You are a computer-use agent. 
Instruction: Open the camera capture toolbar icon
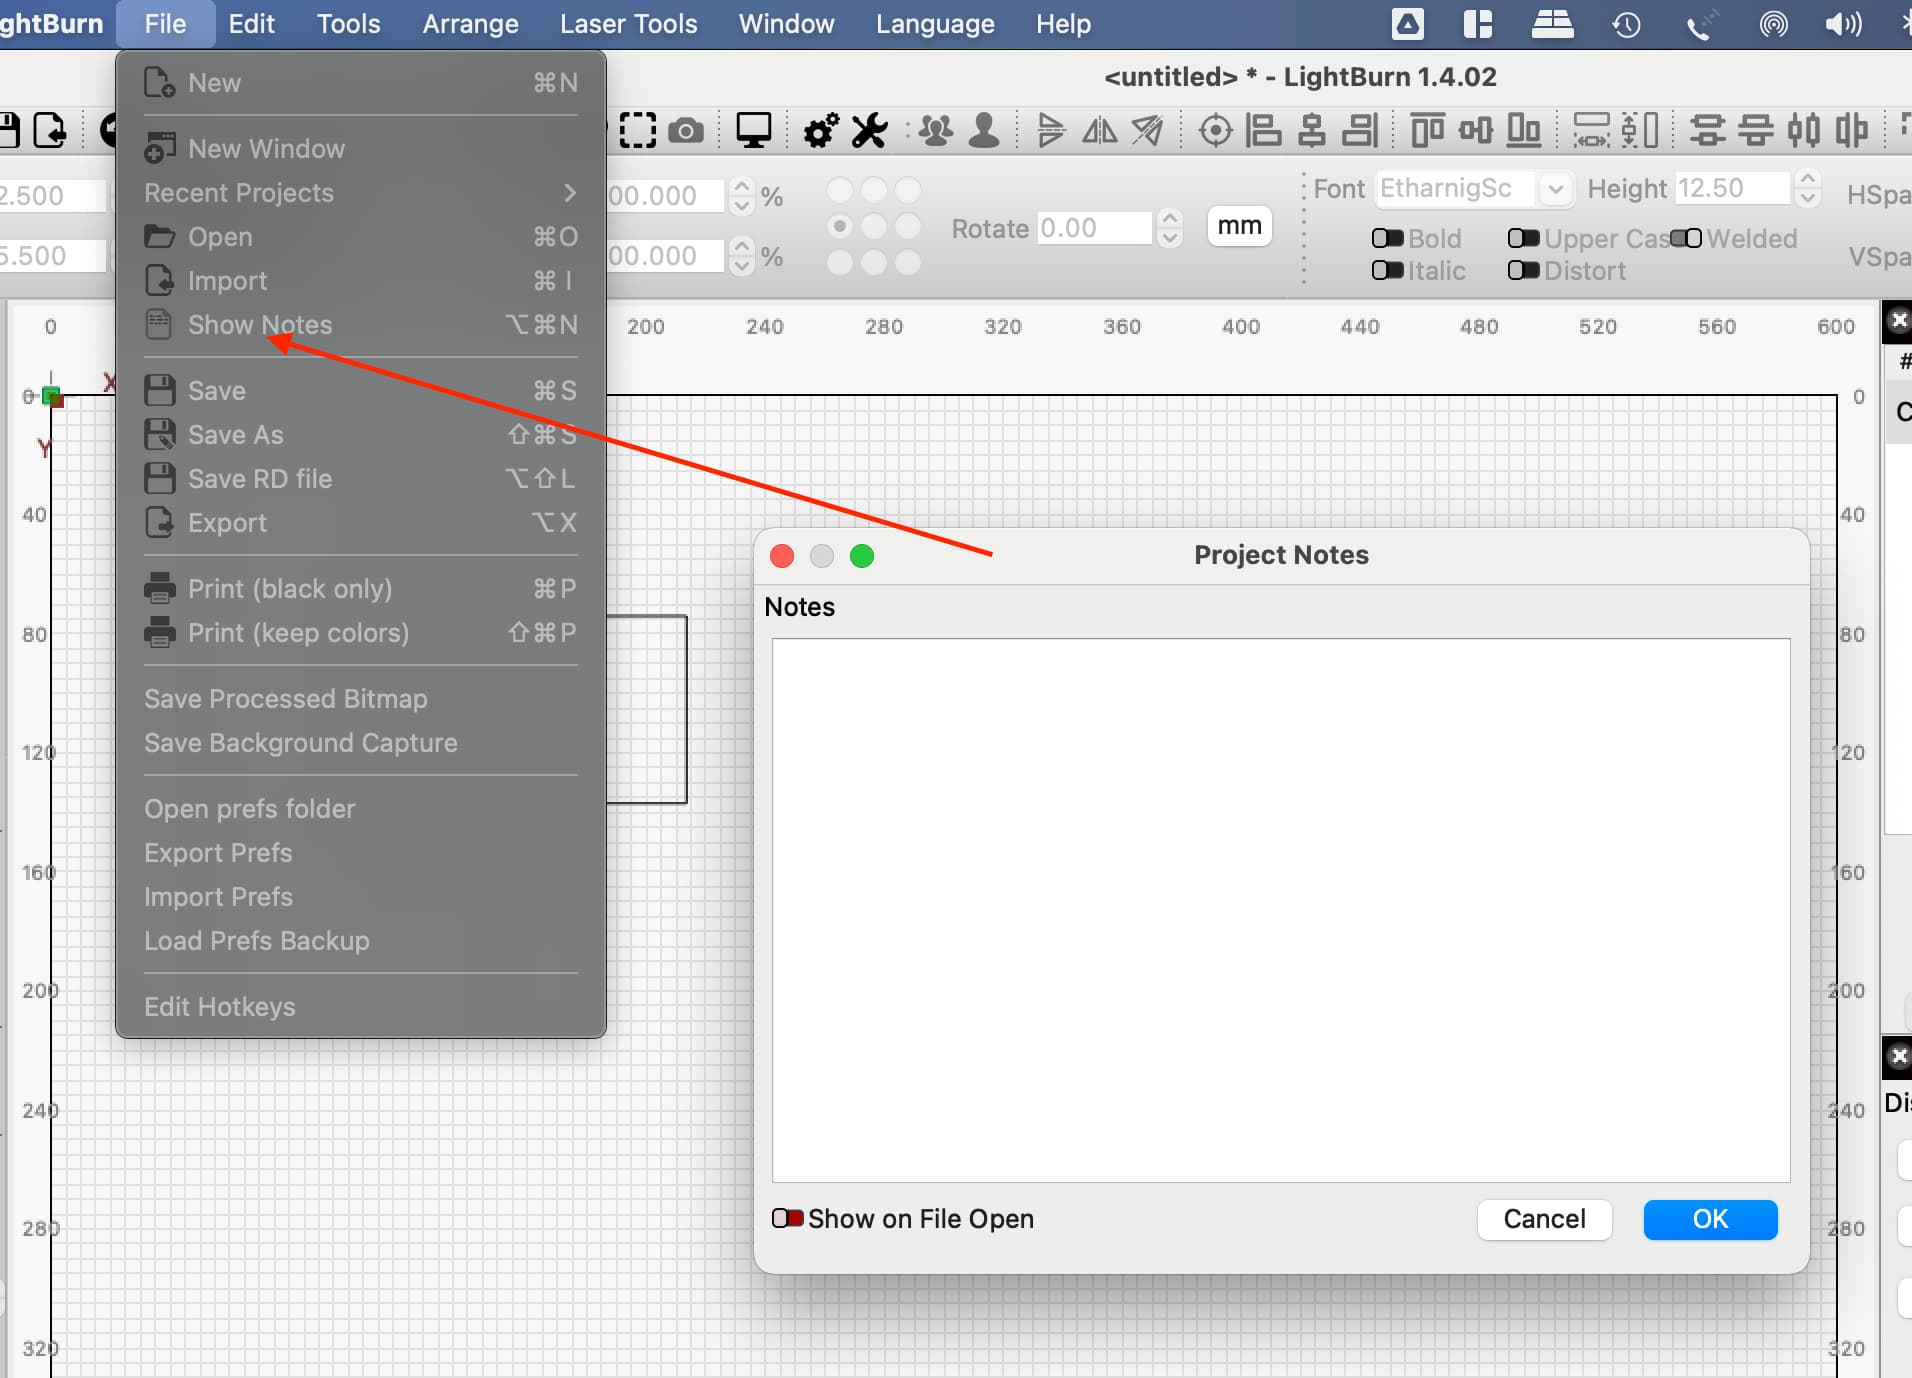tap(686, 131)
